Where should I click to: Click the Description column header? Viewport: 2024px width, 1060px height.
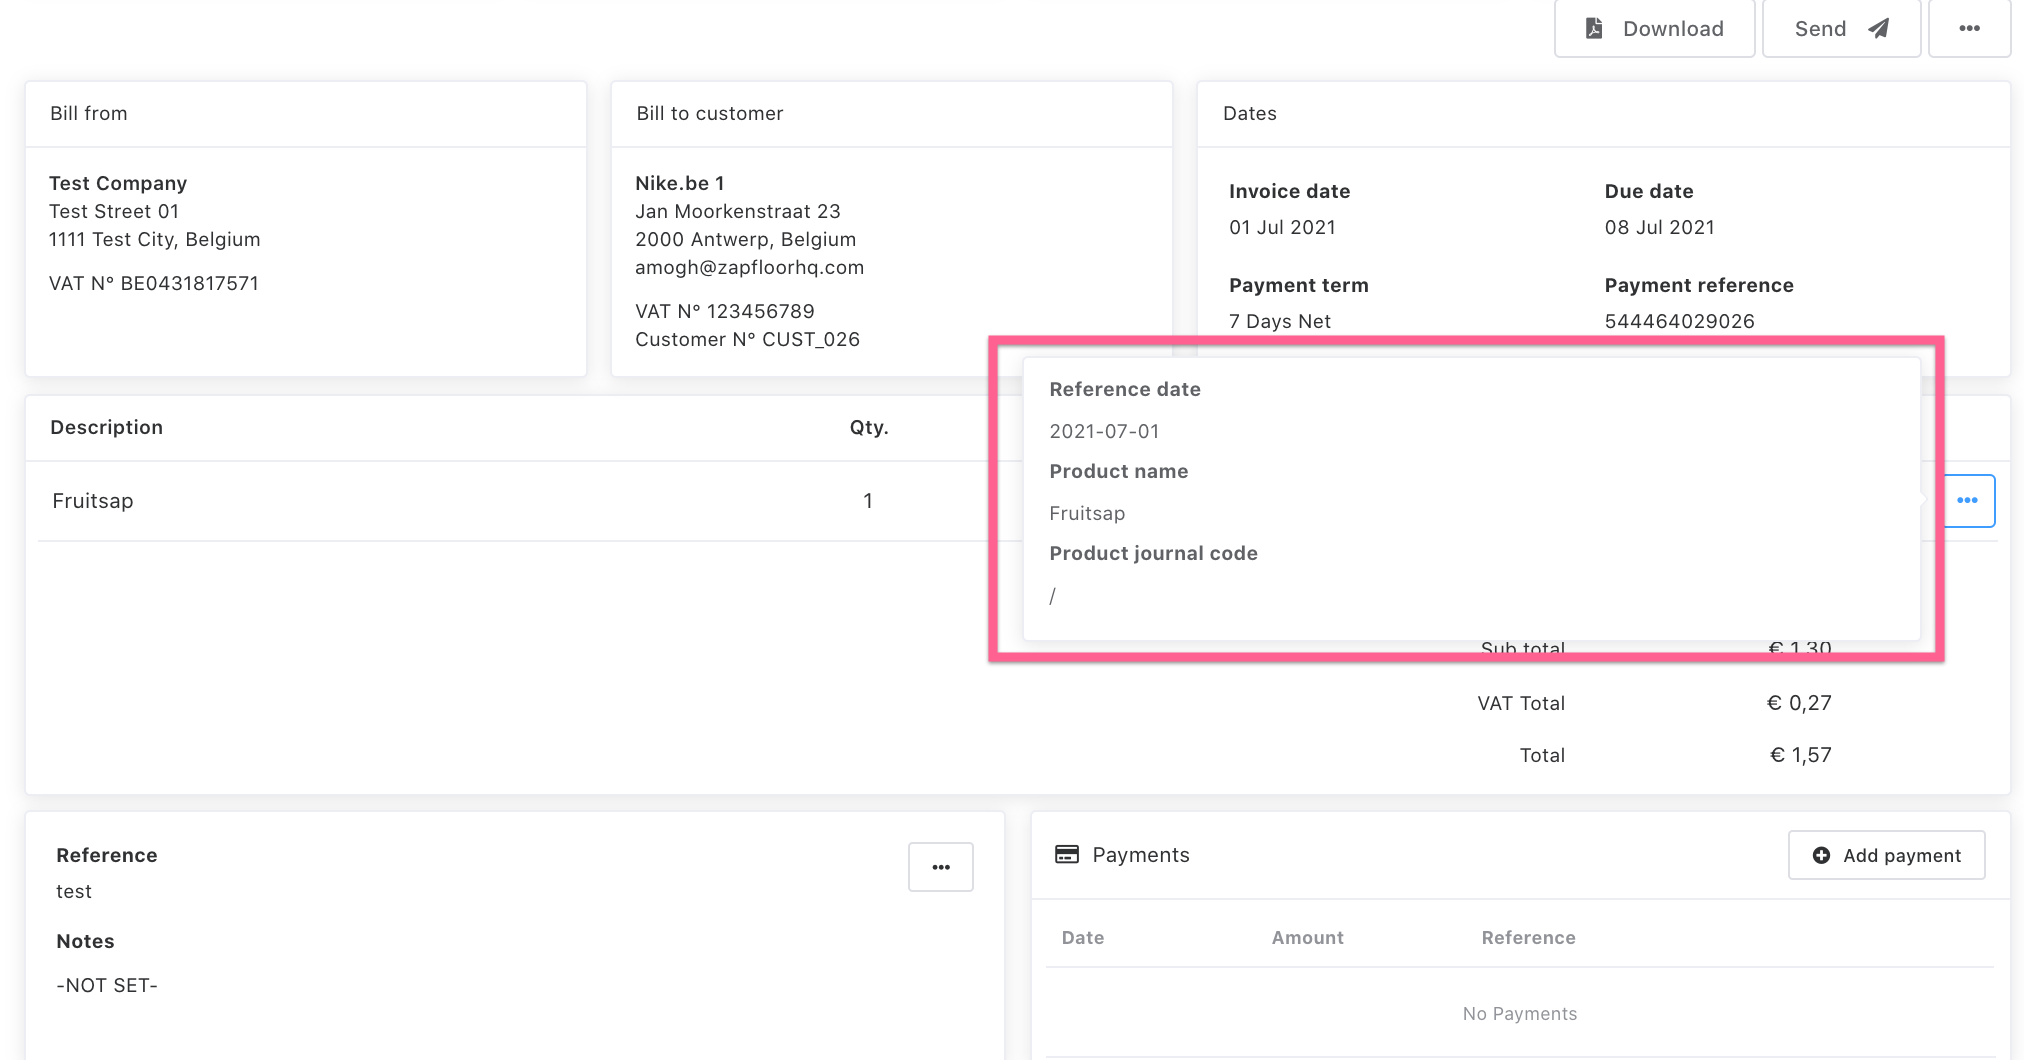(x=106, y=427)
